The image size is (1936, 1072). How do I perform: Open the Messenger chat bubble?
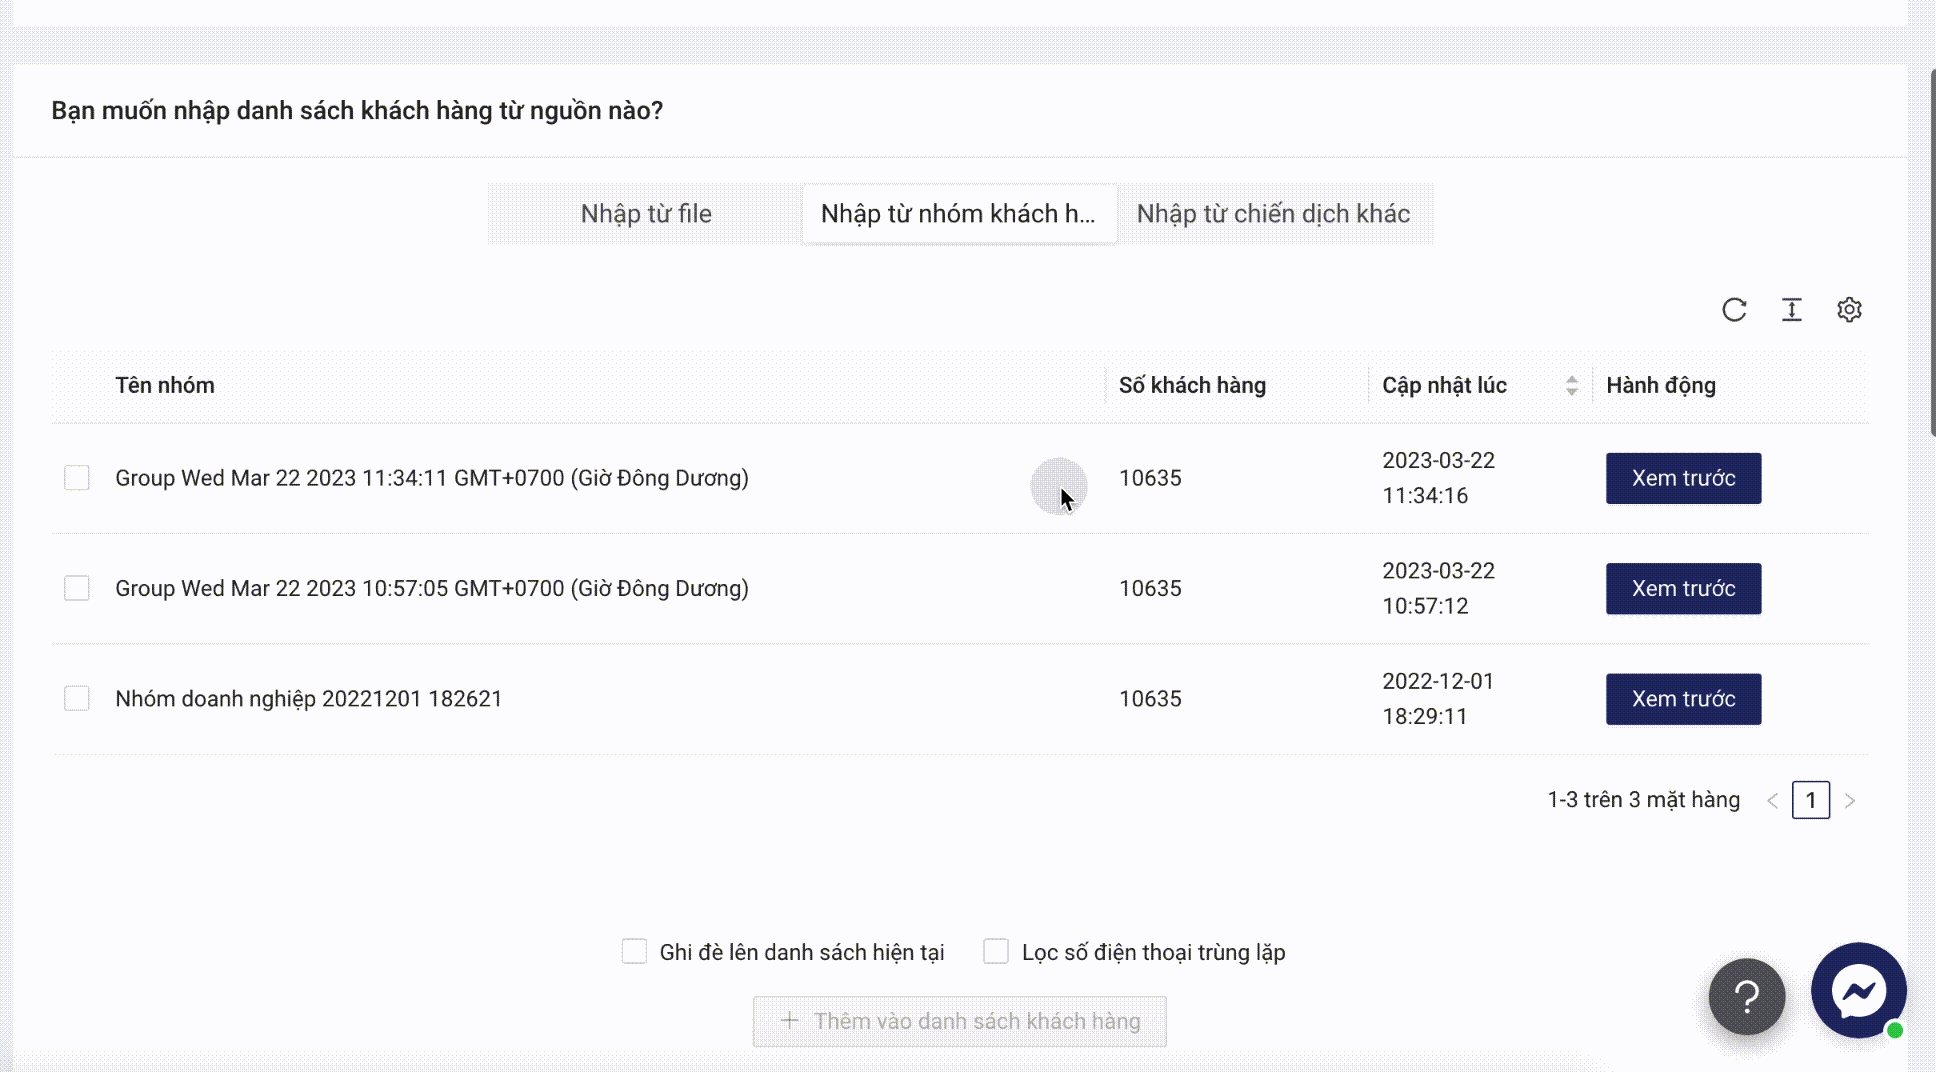pos(1858,991)
